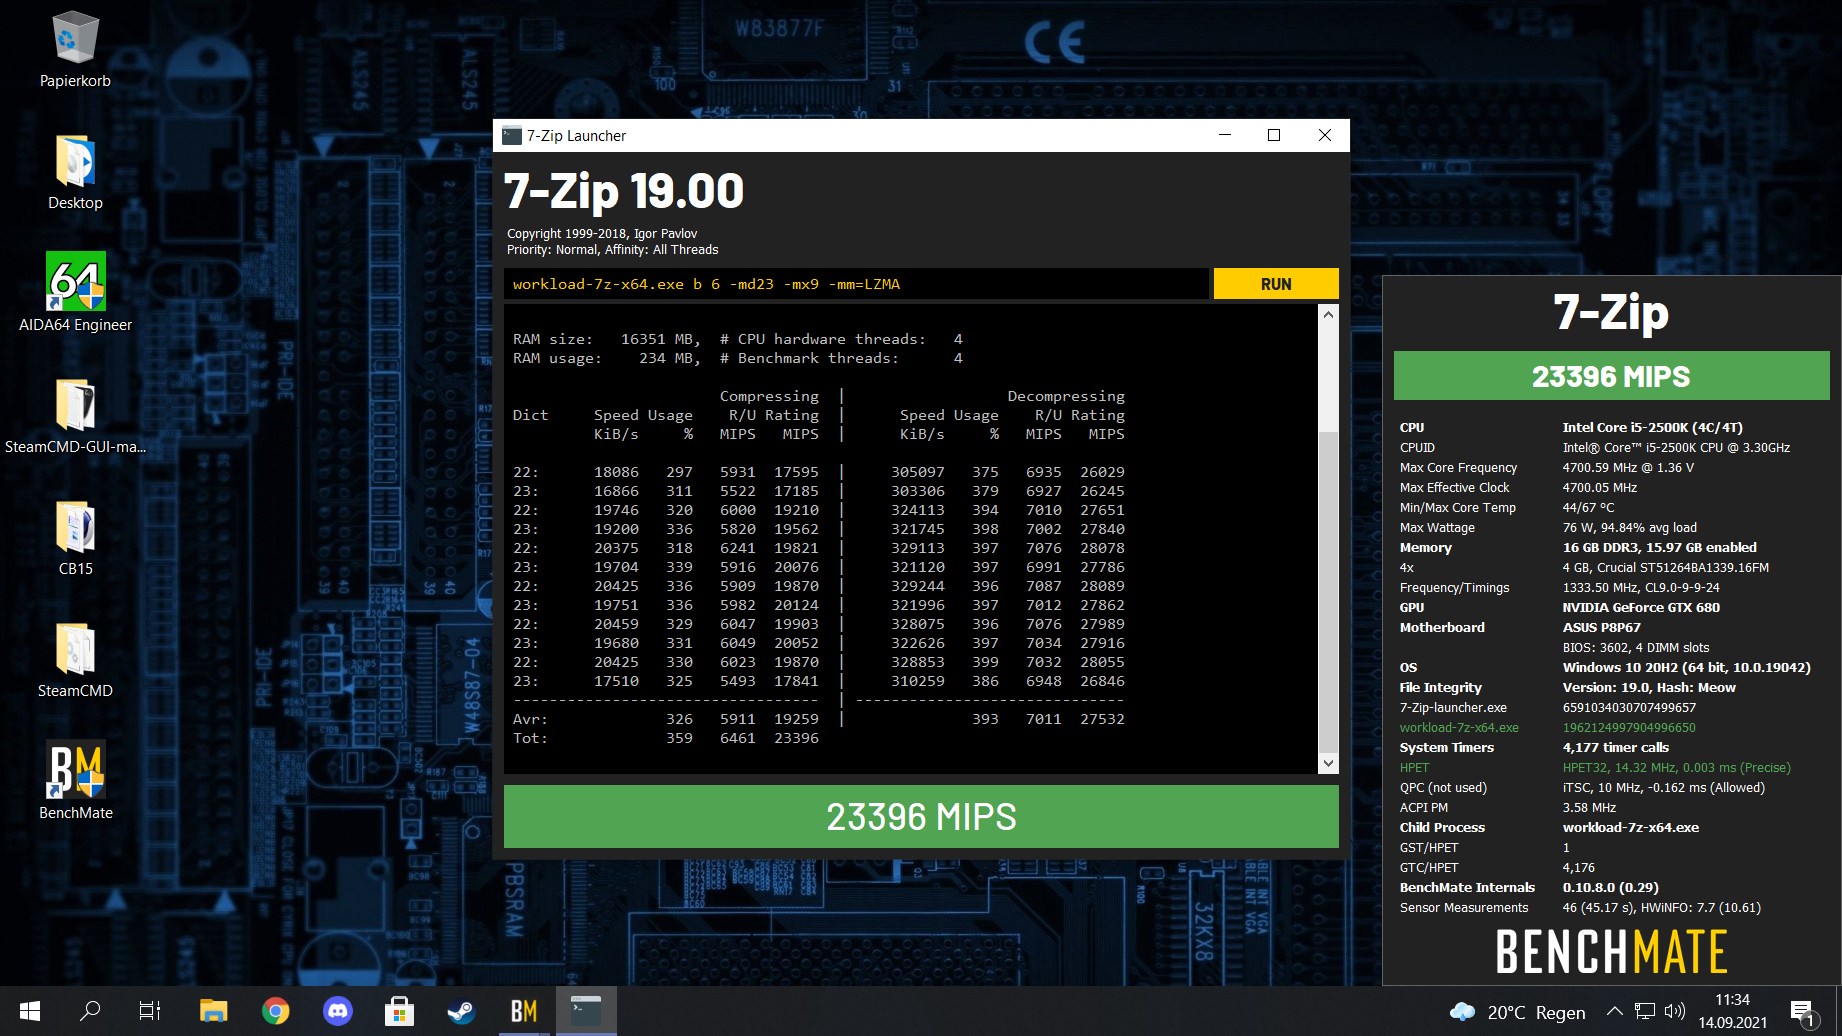
Task: Click Avr: decompressing rating 27532
Action: tap(1102, 719)
